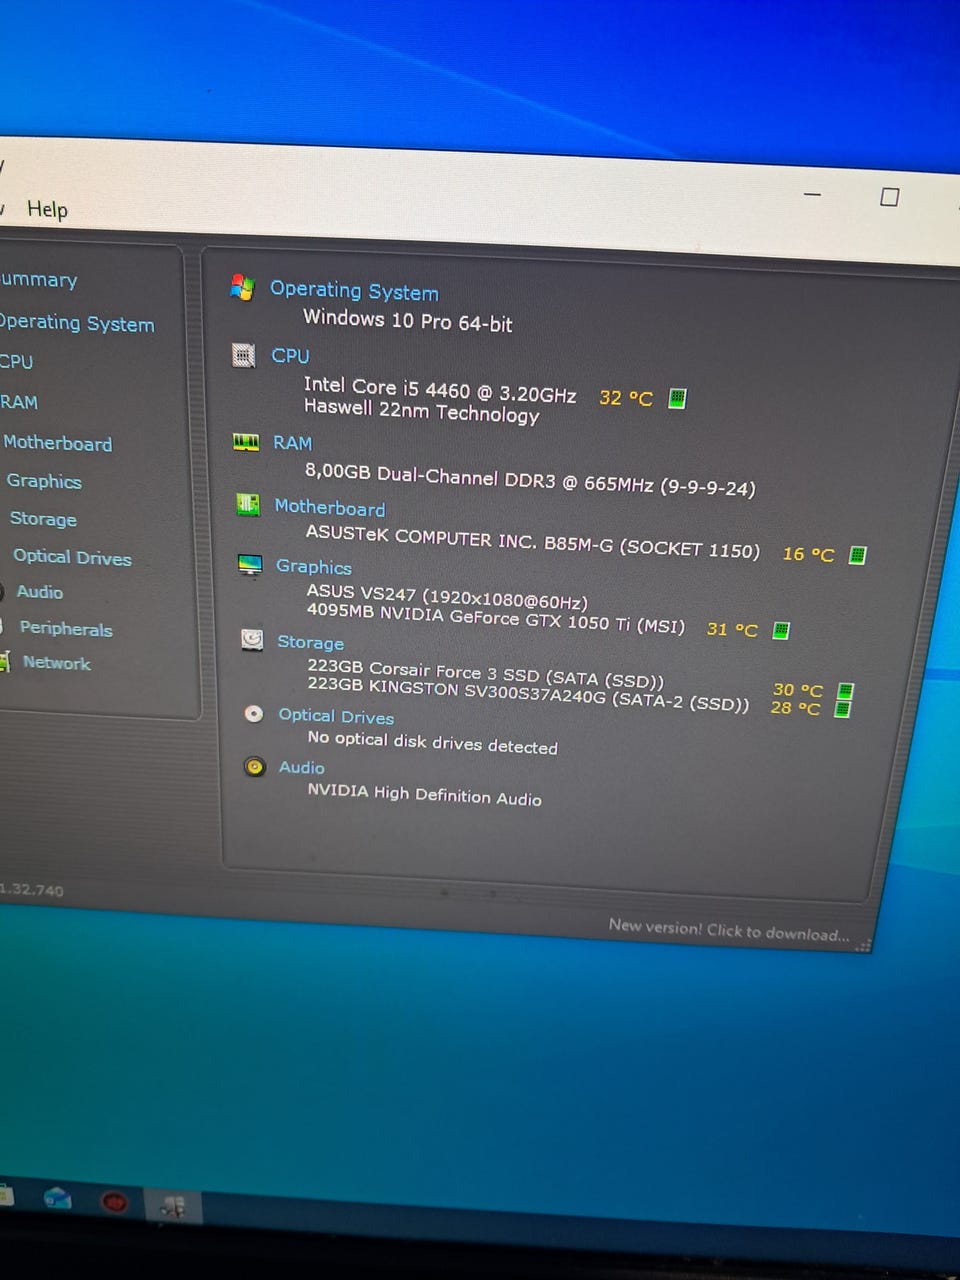
Task: Click '8,00GB Dual-Channel DDR3' RAM line
Action: (x=529, y=478)
